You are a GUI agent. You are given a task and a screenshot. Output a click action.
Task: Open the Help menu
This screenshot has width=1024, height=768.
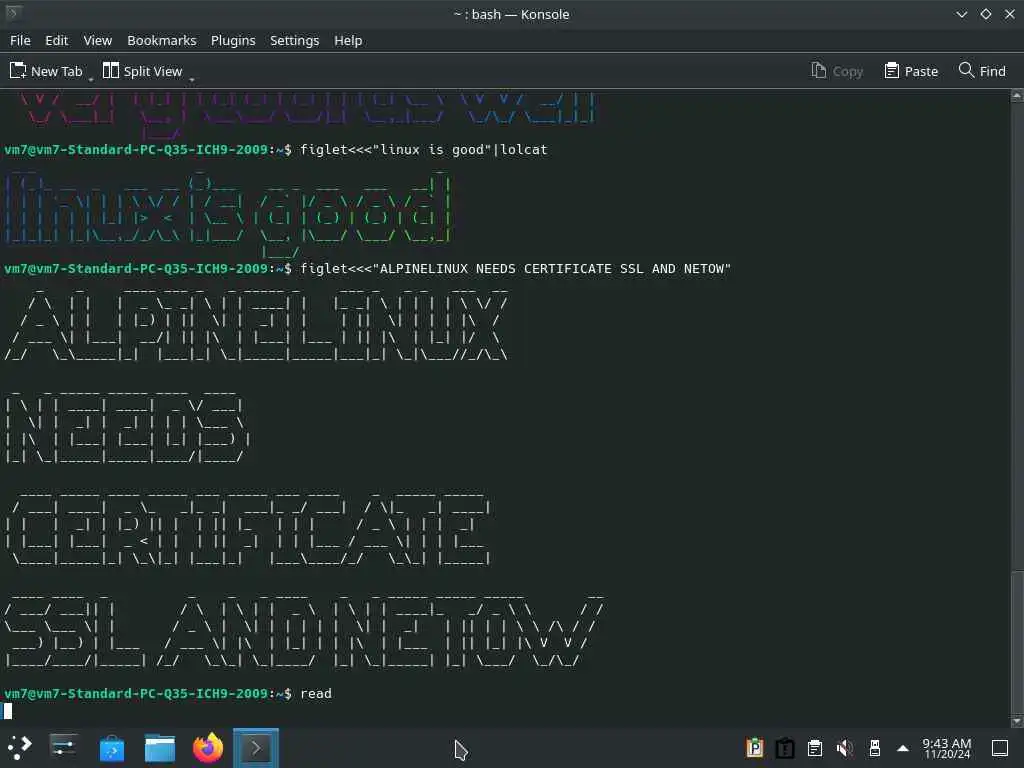348,40
